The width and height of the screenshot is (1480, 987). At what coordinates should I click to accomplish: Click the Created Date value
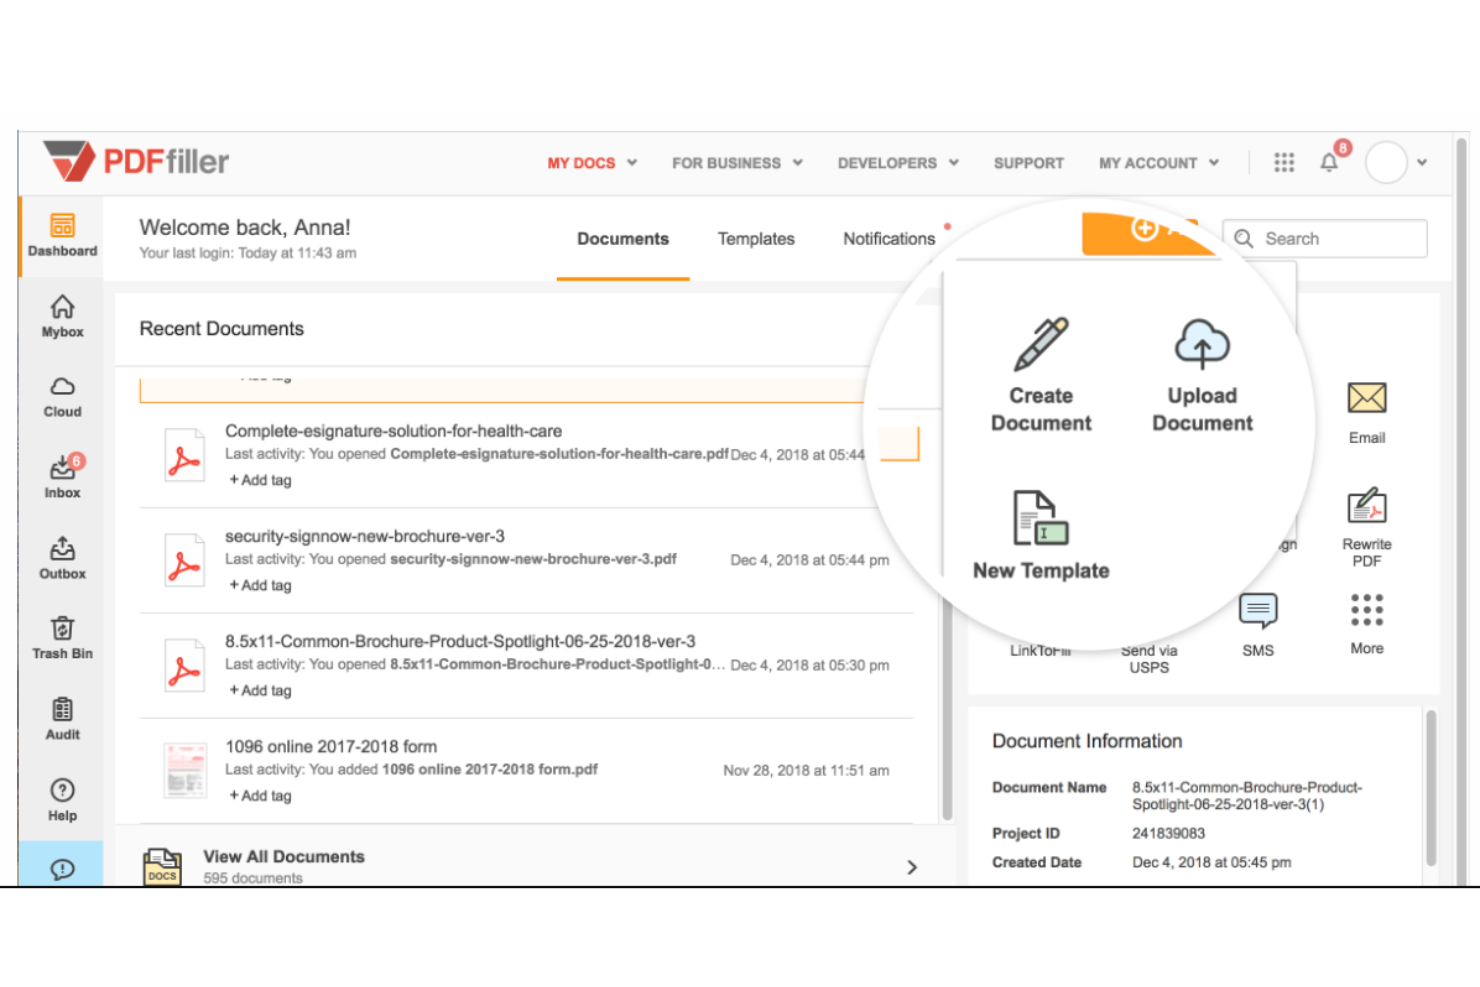(x=1211, y=862)
